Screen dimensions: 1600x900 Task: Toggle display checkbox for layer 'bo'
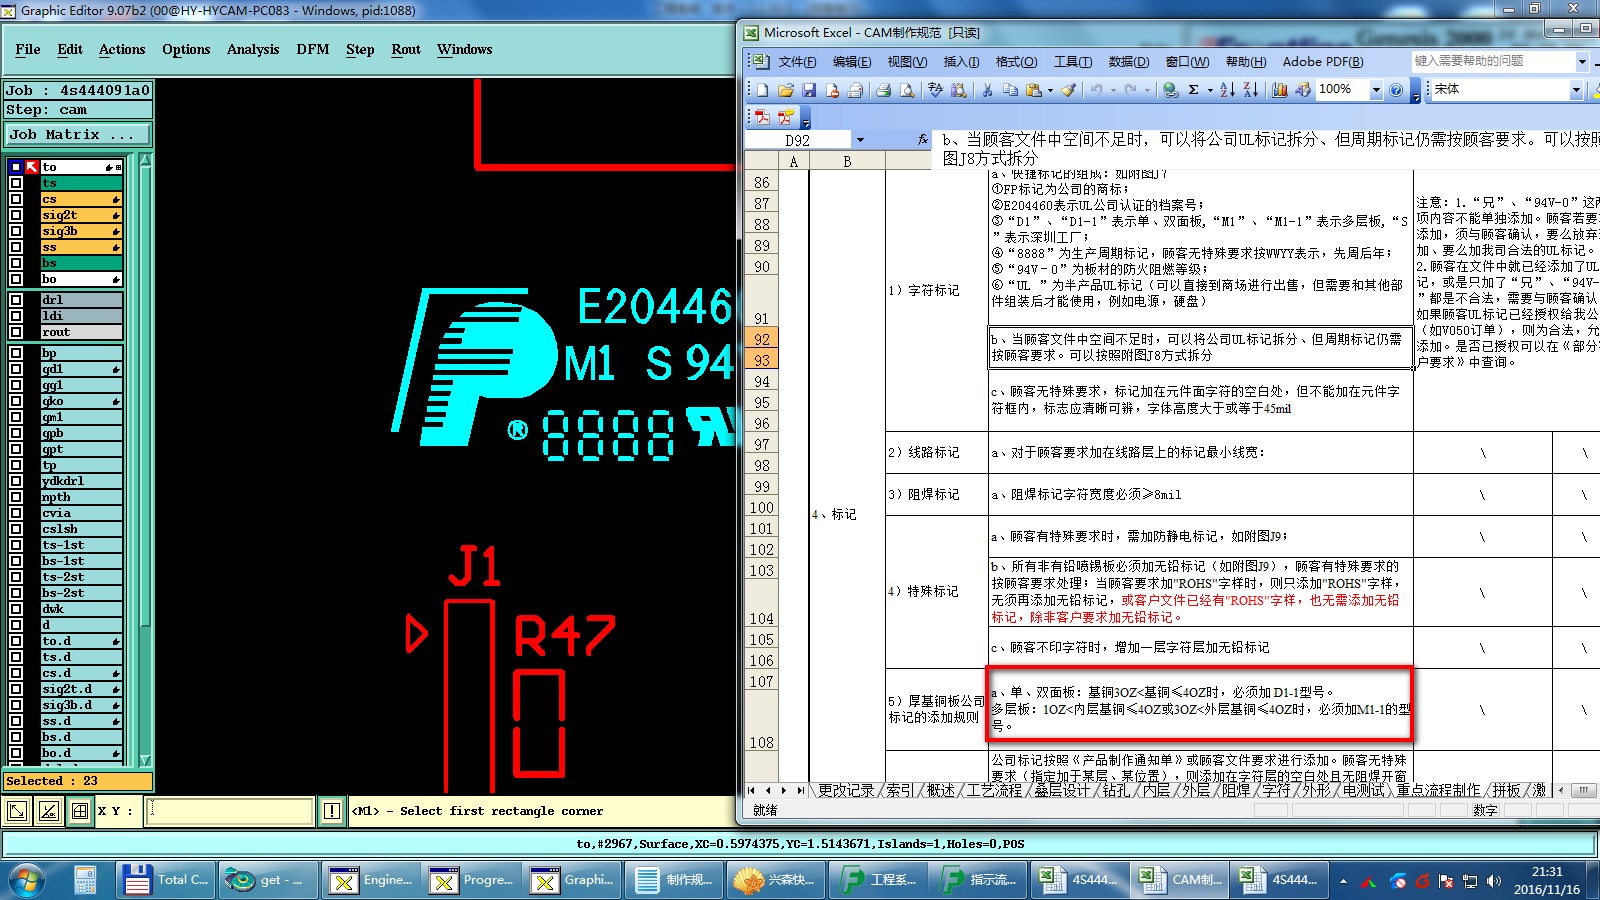click(x=16, y=279)
